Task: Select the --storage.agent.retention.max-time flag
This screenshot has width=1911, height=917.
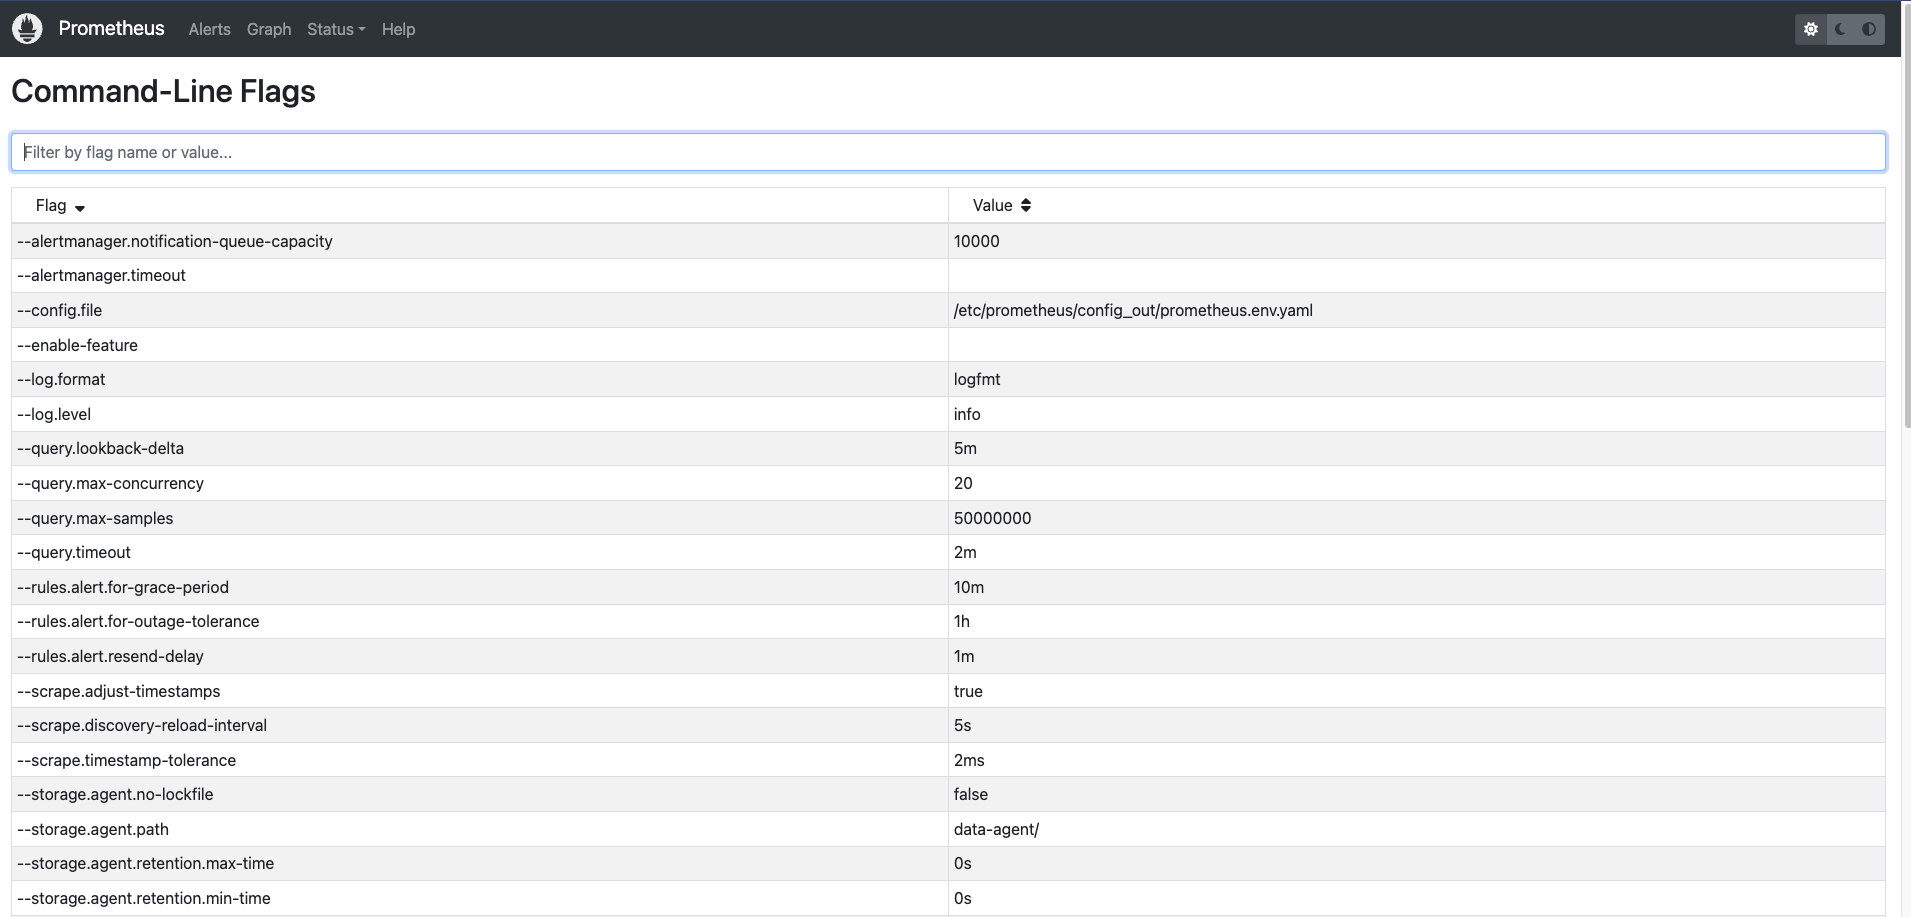Action: pos(145,863)
